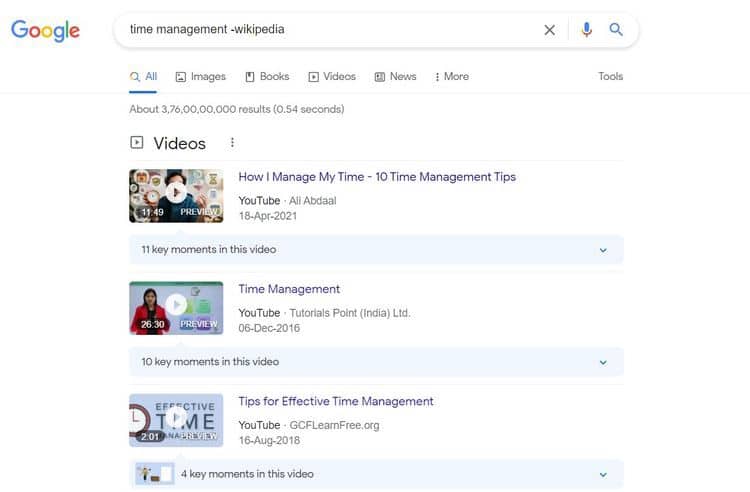Open 'Tips for Effective Time Management' link

tap(336, 401)
